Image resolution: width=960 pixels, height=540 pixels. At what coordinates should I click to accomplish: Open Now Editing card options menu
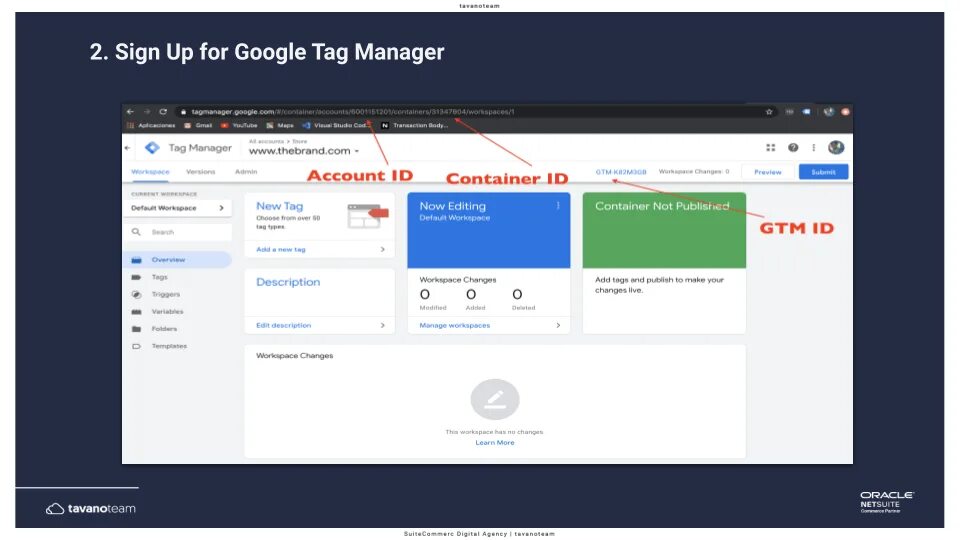[x=558, y=206]
